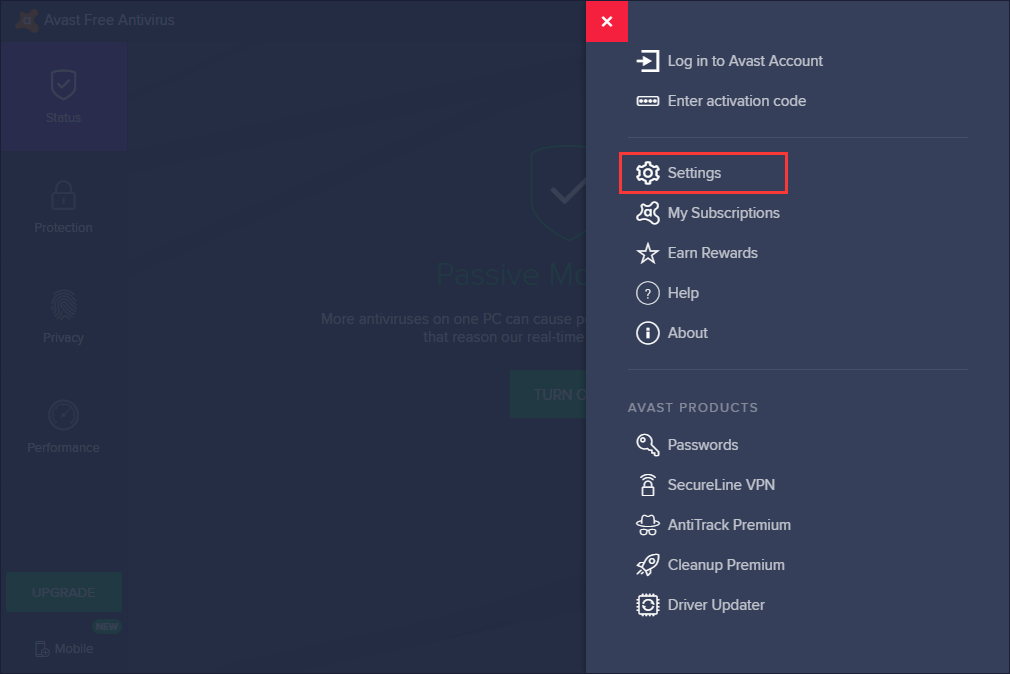Select Enter activation code entry

(x=736, y=101)
